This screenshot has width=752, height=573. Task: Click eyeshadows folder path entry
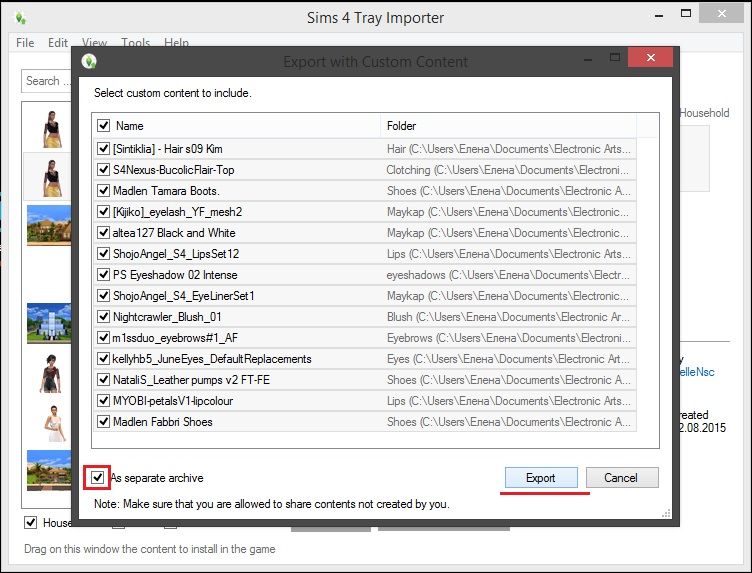click(508, 275)
